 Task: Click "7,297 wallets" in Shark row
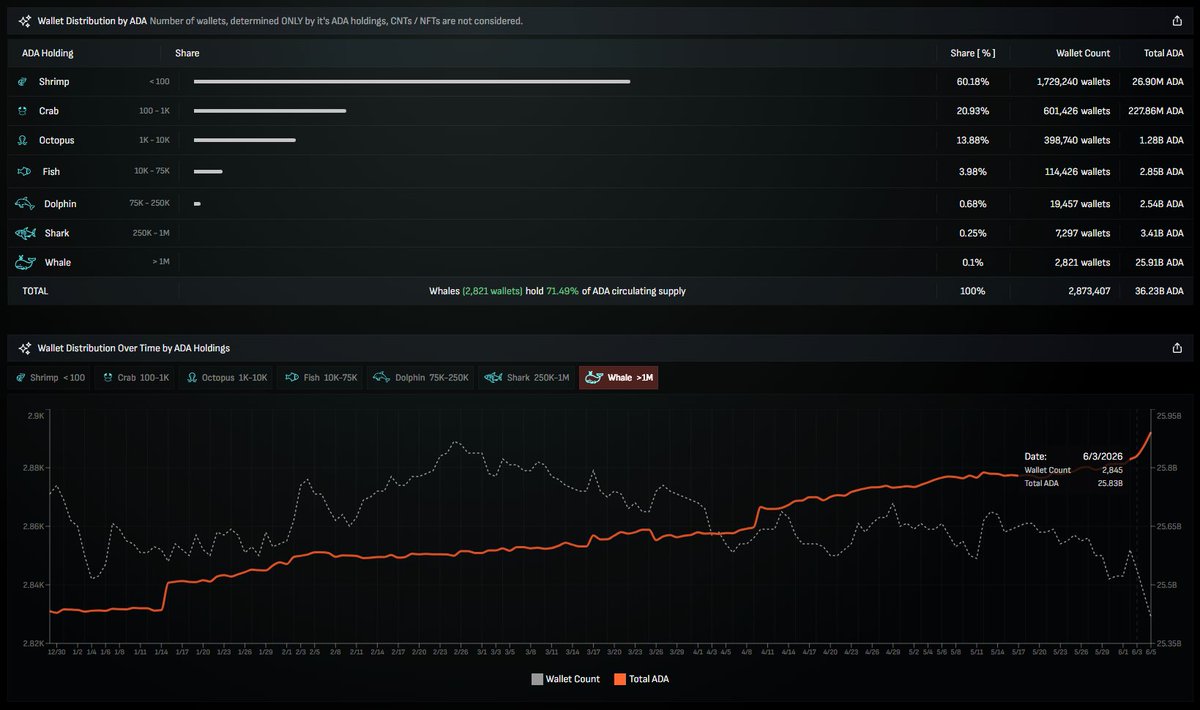click(1081, 233)
